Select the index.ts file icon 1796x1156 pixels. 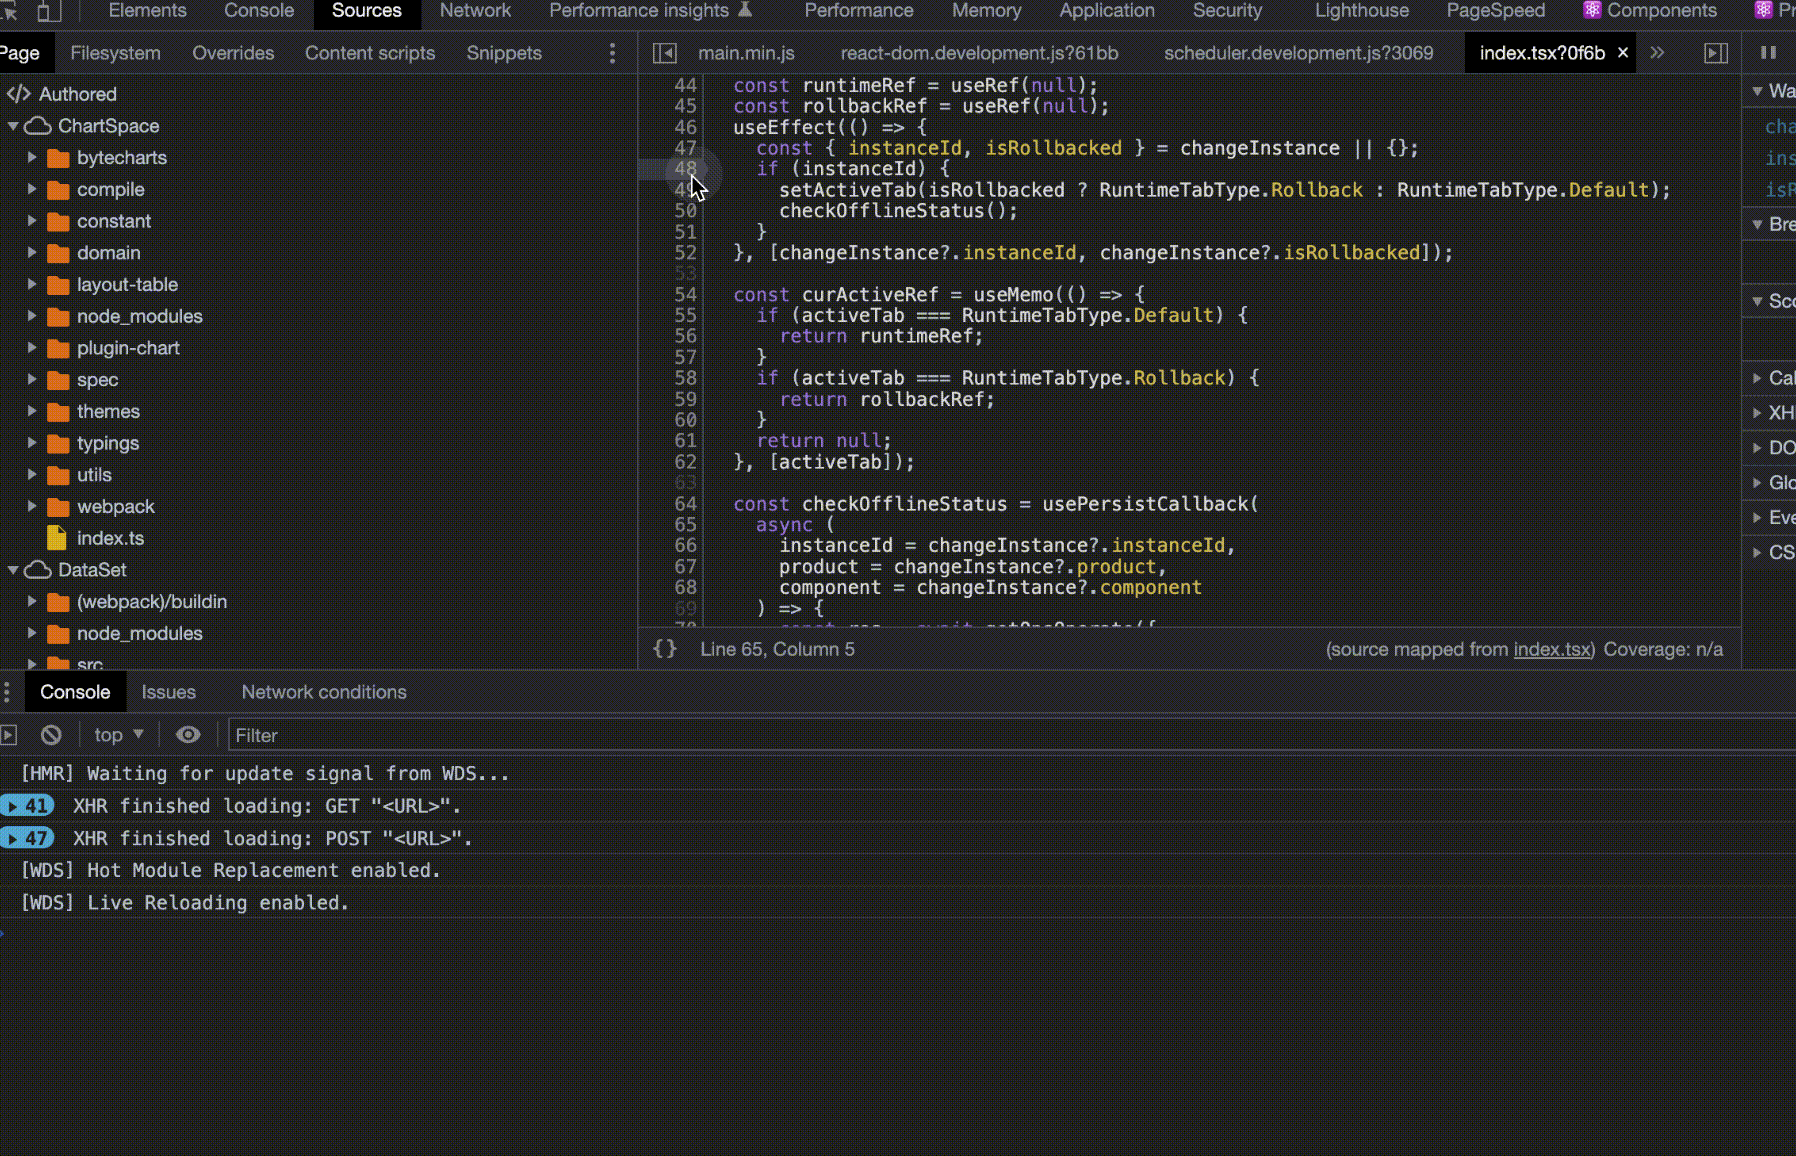(57, 538)
